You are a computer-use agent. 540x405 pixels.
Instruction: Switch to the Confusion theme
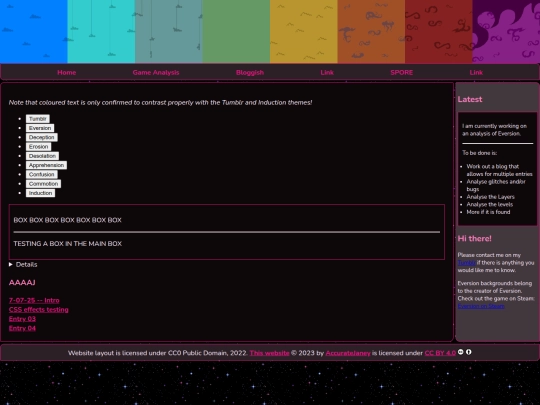point(42,175)
